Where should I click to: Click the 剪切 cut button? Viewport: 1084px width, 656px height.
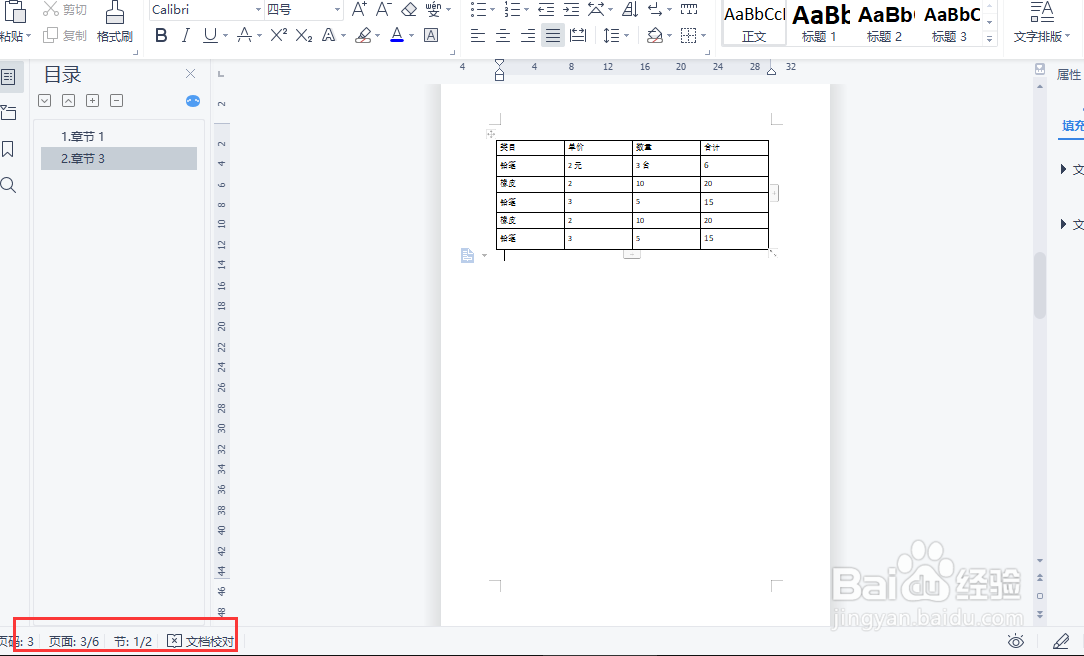(x=65, y=10)
